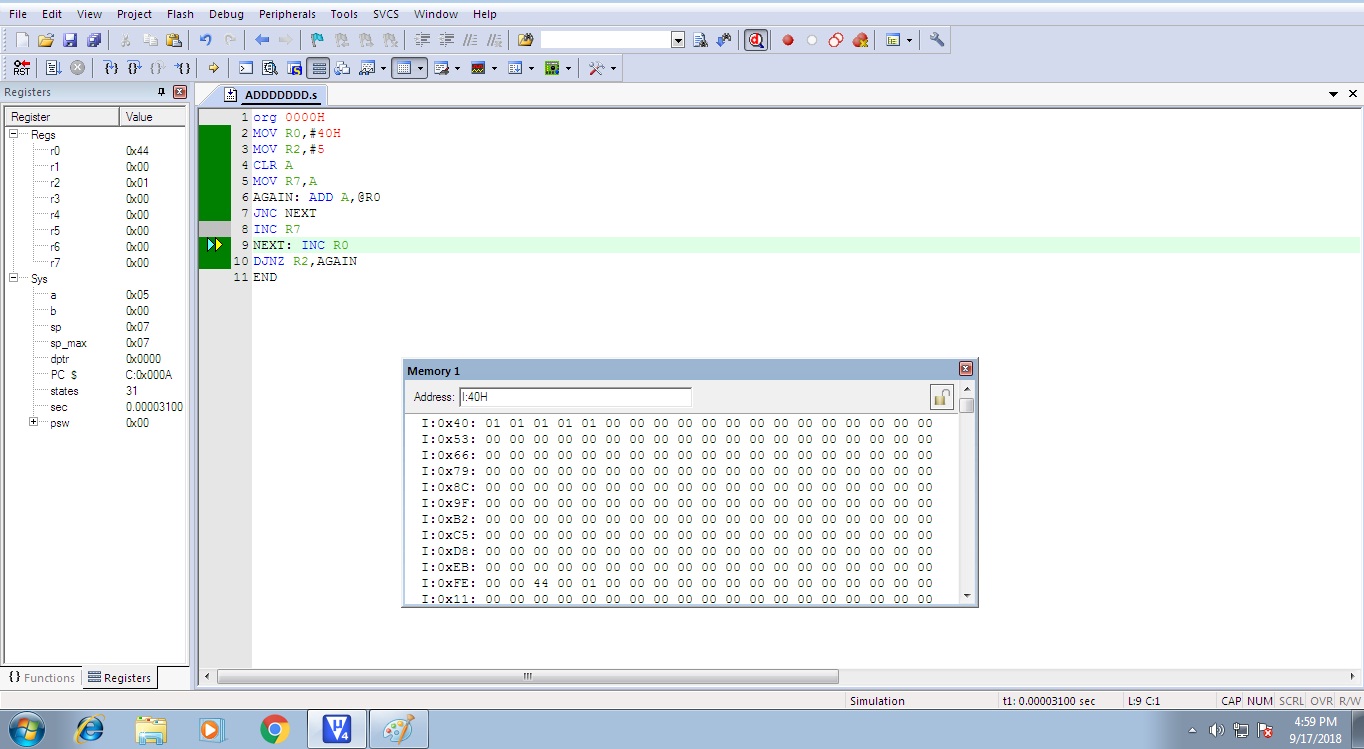Image resolution: width=1364 pixels, height=749 pixels.
Task: Paste from clipboard using Paste icon
Action: click(x=174, y=40)
